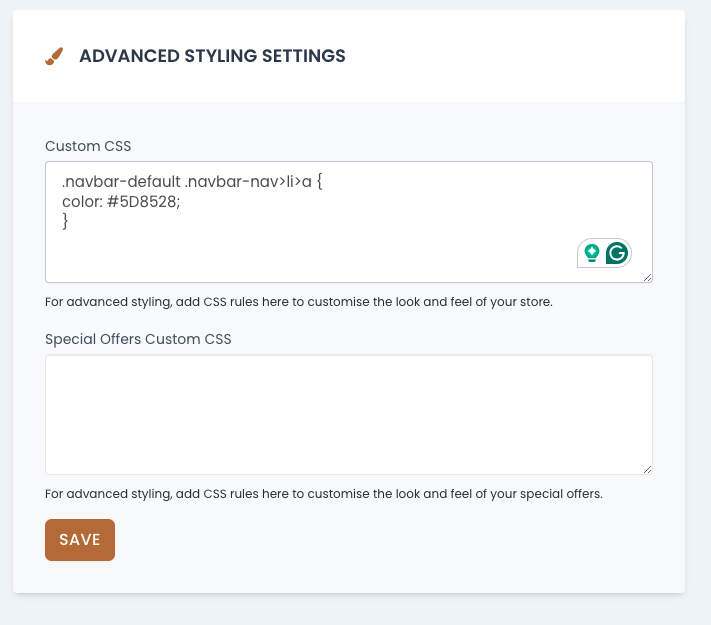Click the Special Offers Custom CSS label
This screenshot has height=625, width=711.
point(138,339)
